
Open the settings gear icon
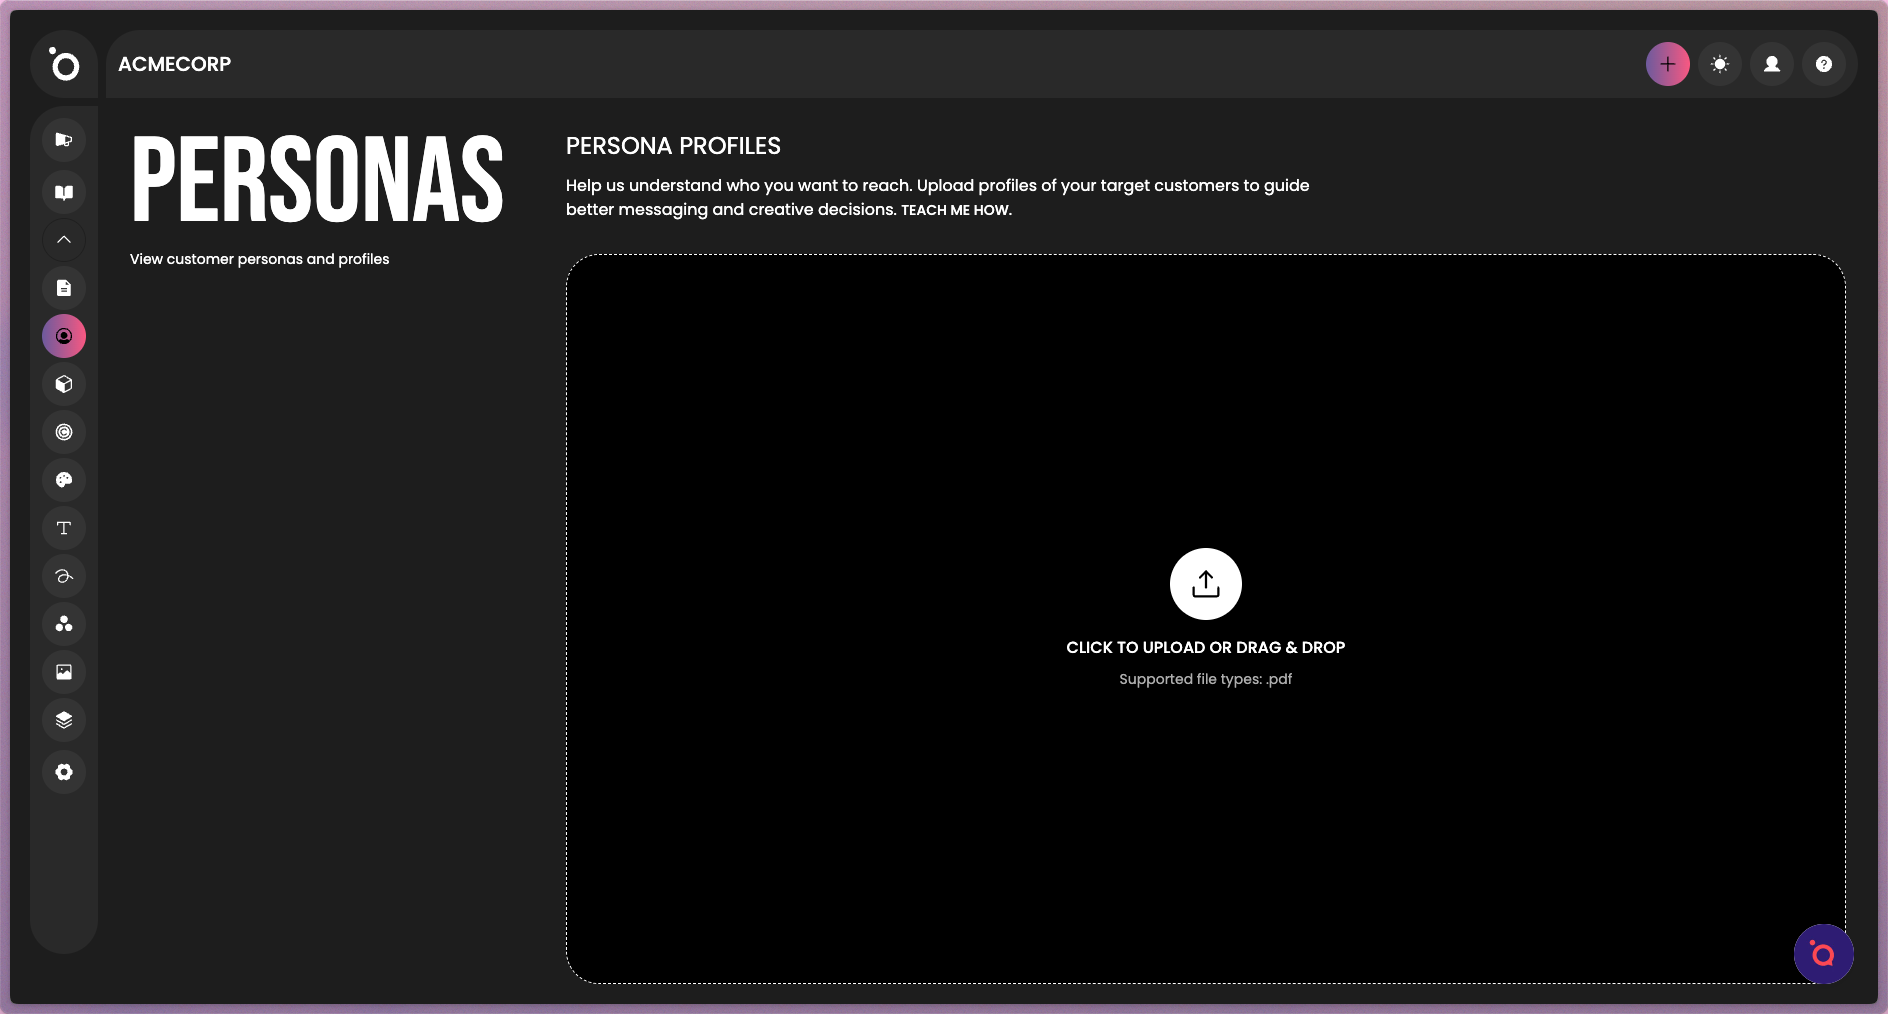[63, 772]
